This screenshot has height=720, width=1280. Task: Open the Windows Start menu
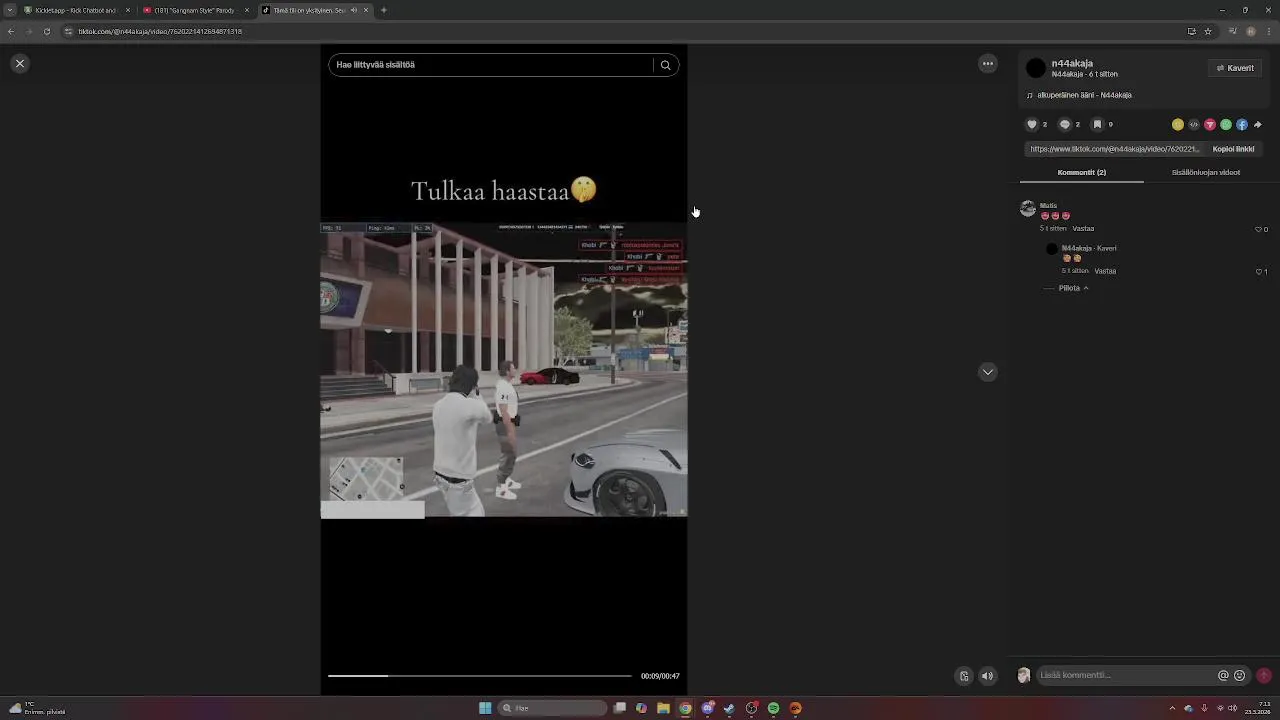coord(485,708)
